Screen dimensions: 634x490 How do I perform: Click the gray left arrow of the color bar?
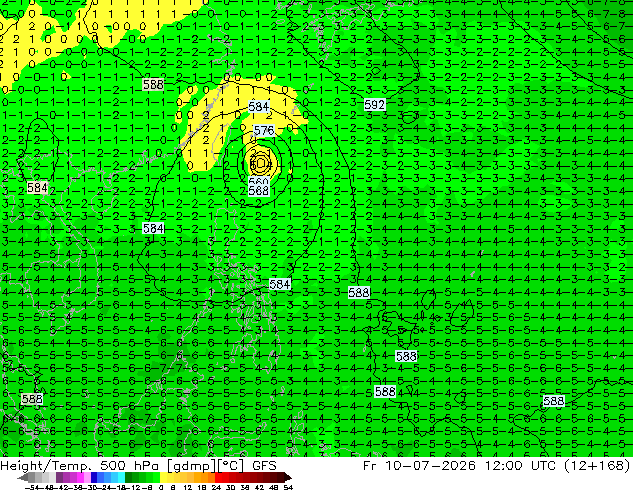pyautogui.click(x=22, y=477)
